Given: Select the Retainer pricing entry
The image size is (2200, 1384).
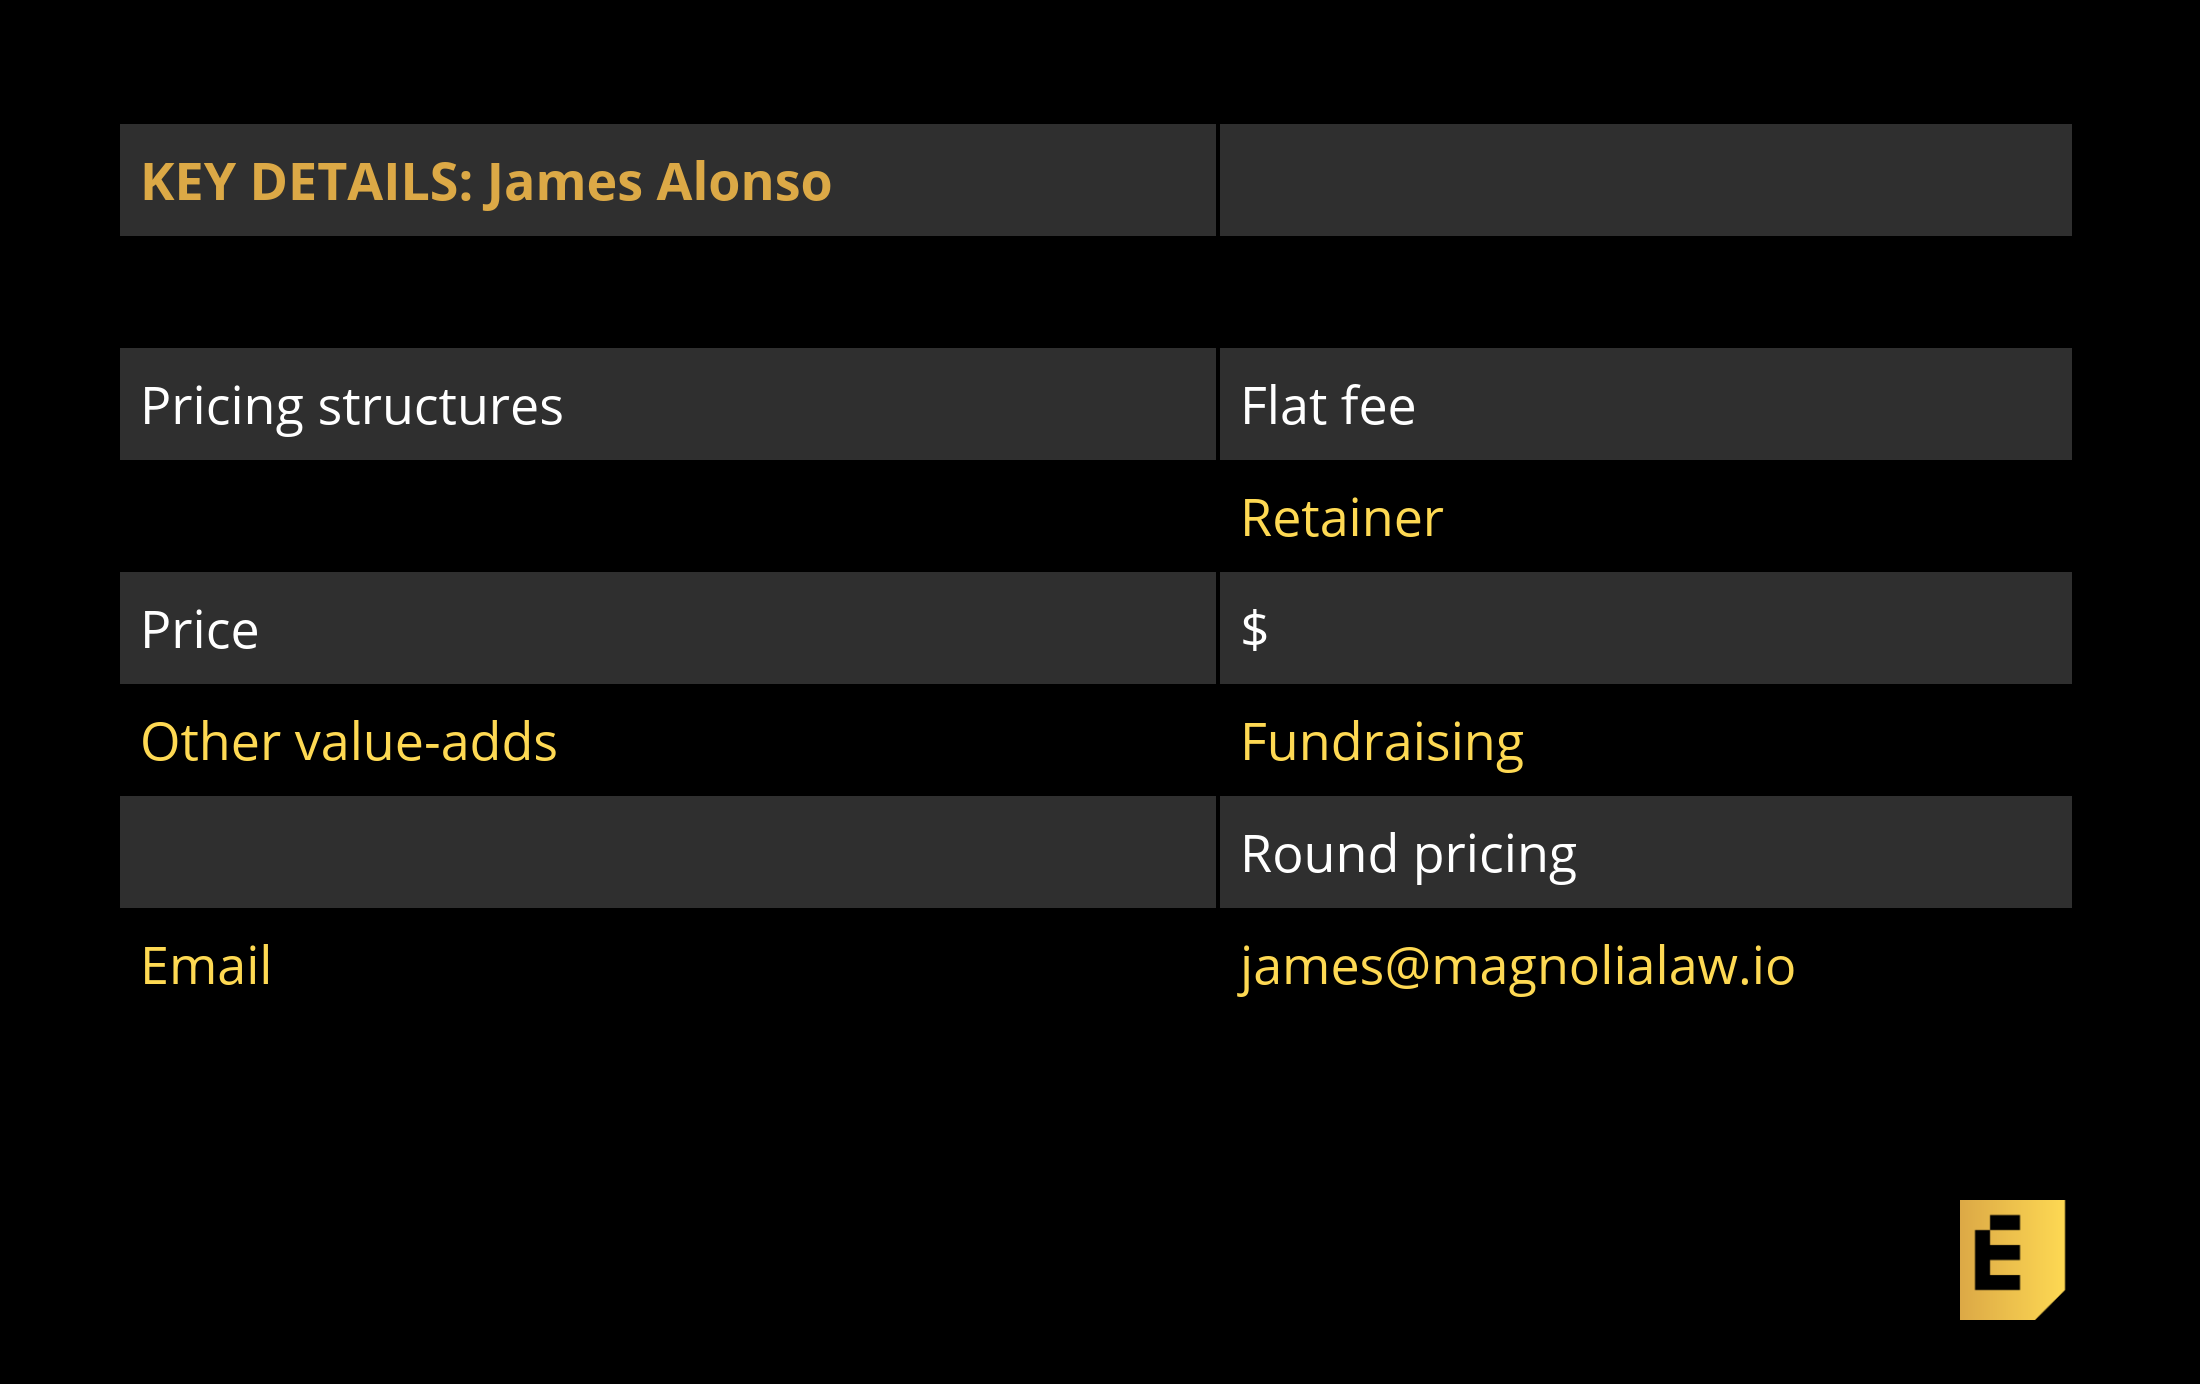Looking at the screenshot, I should [x=1342, y=518].
